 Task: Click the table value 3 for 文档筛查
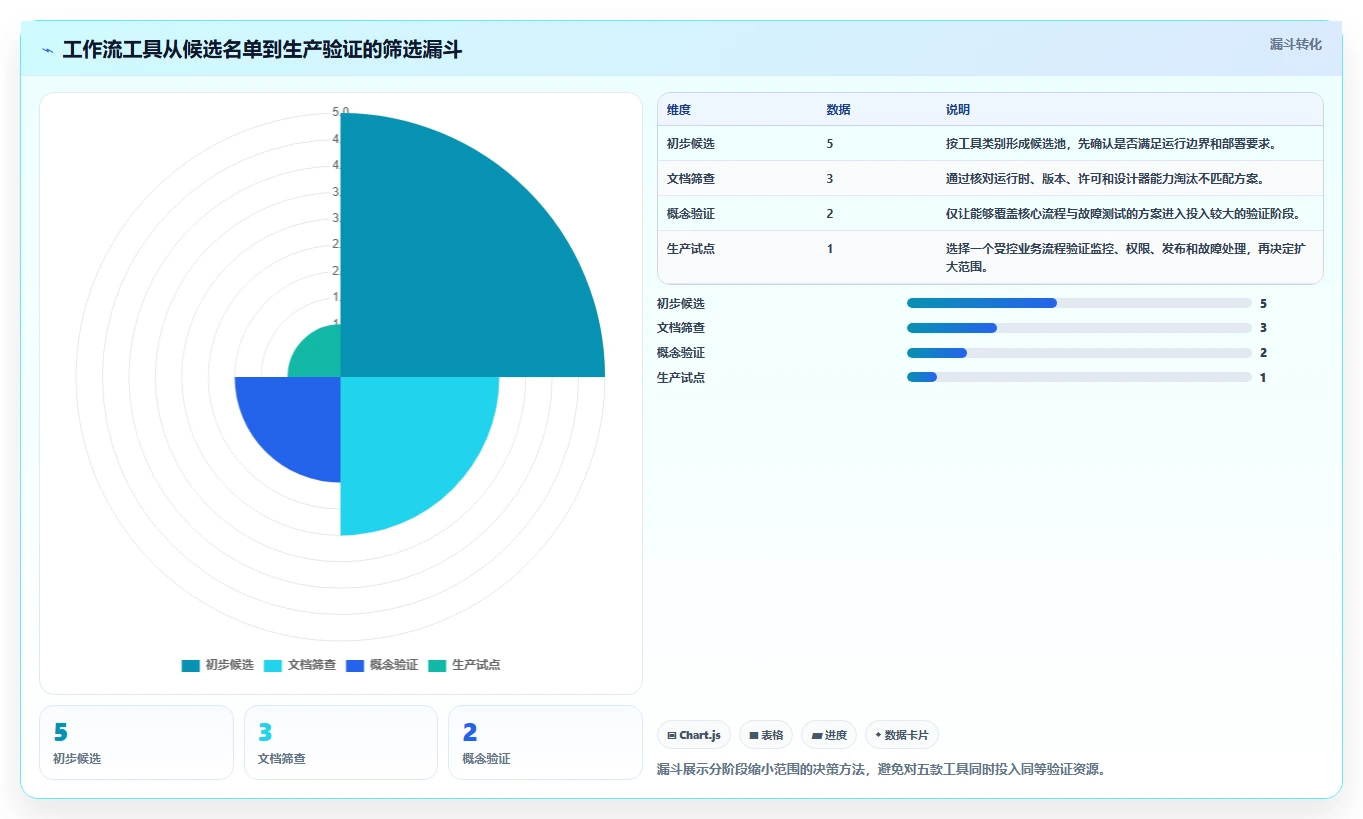[830, 179]
